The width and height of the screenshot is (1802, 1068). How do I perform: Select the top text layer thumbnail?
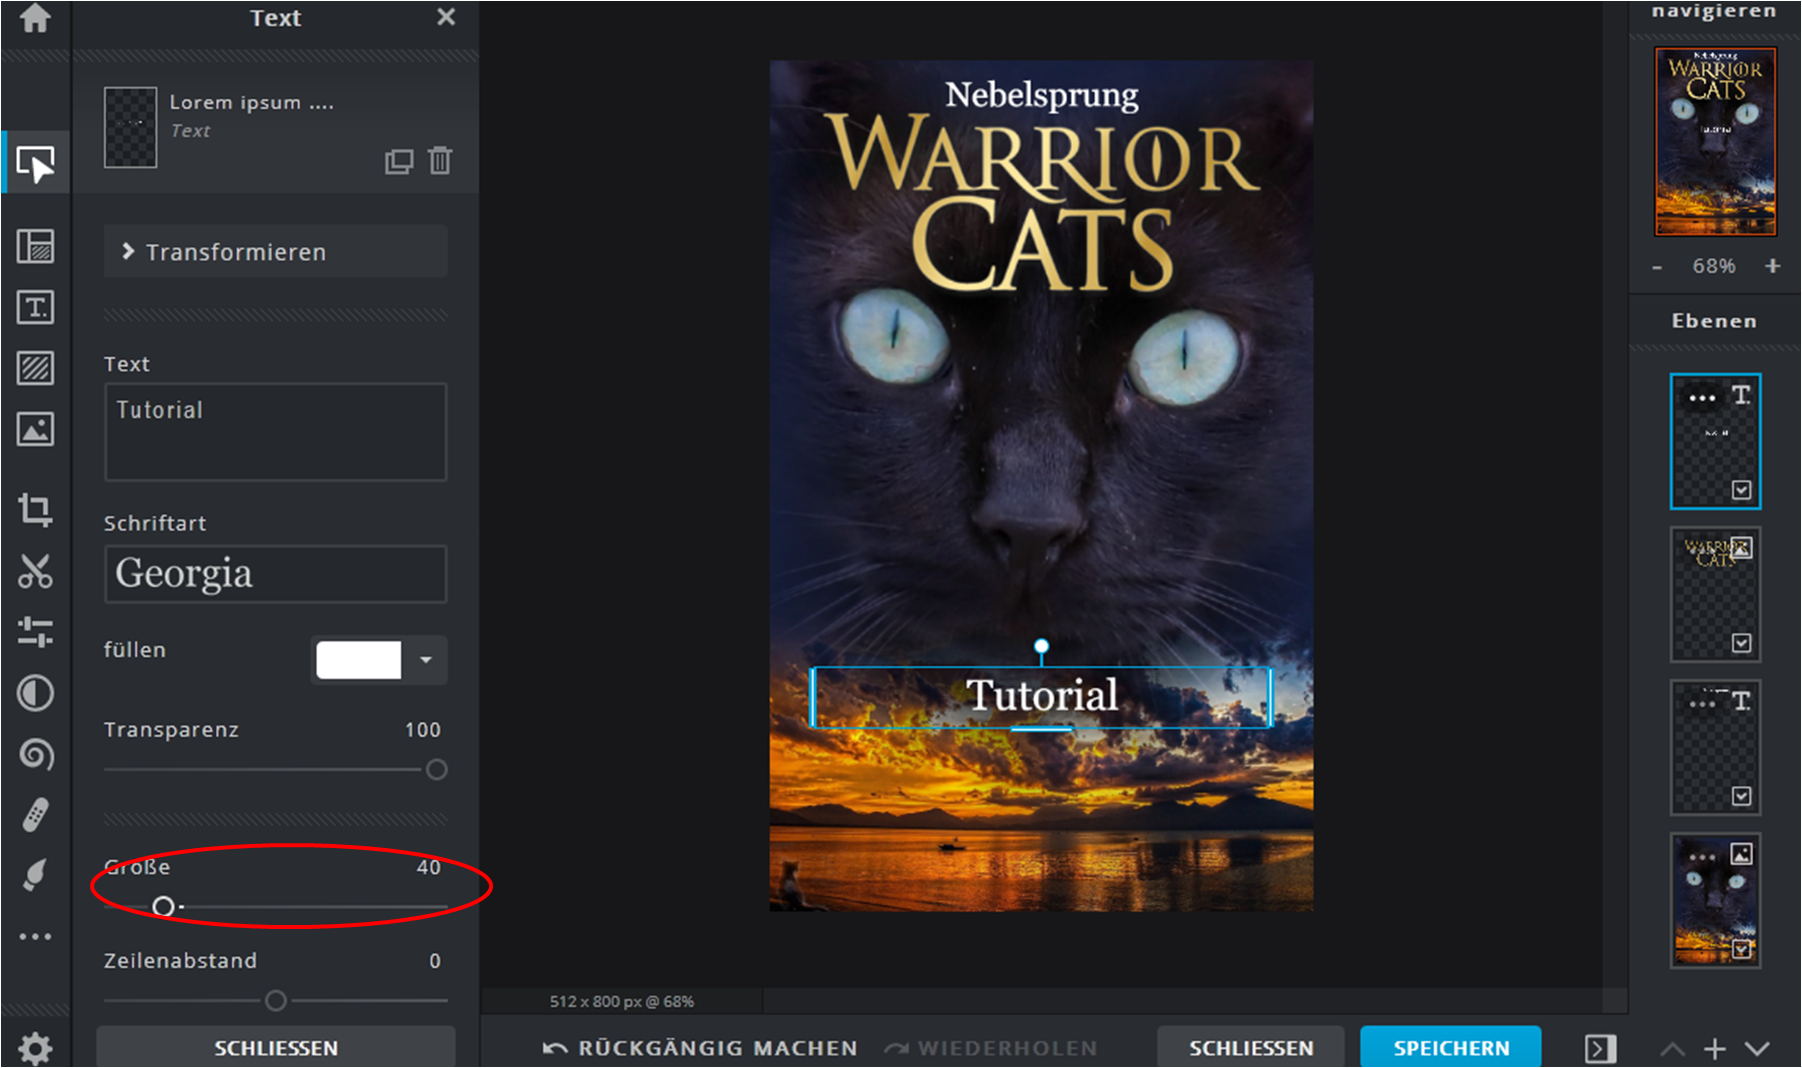[x=1715, y=442]
